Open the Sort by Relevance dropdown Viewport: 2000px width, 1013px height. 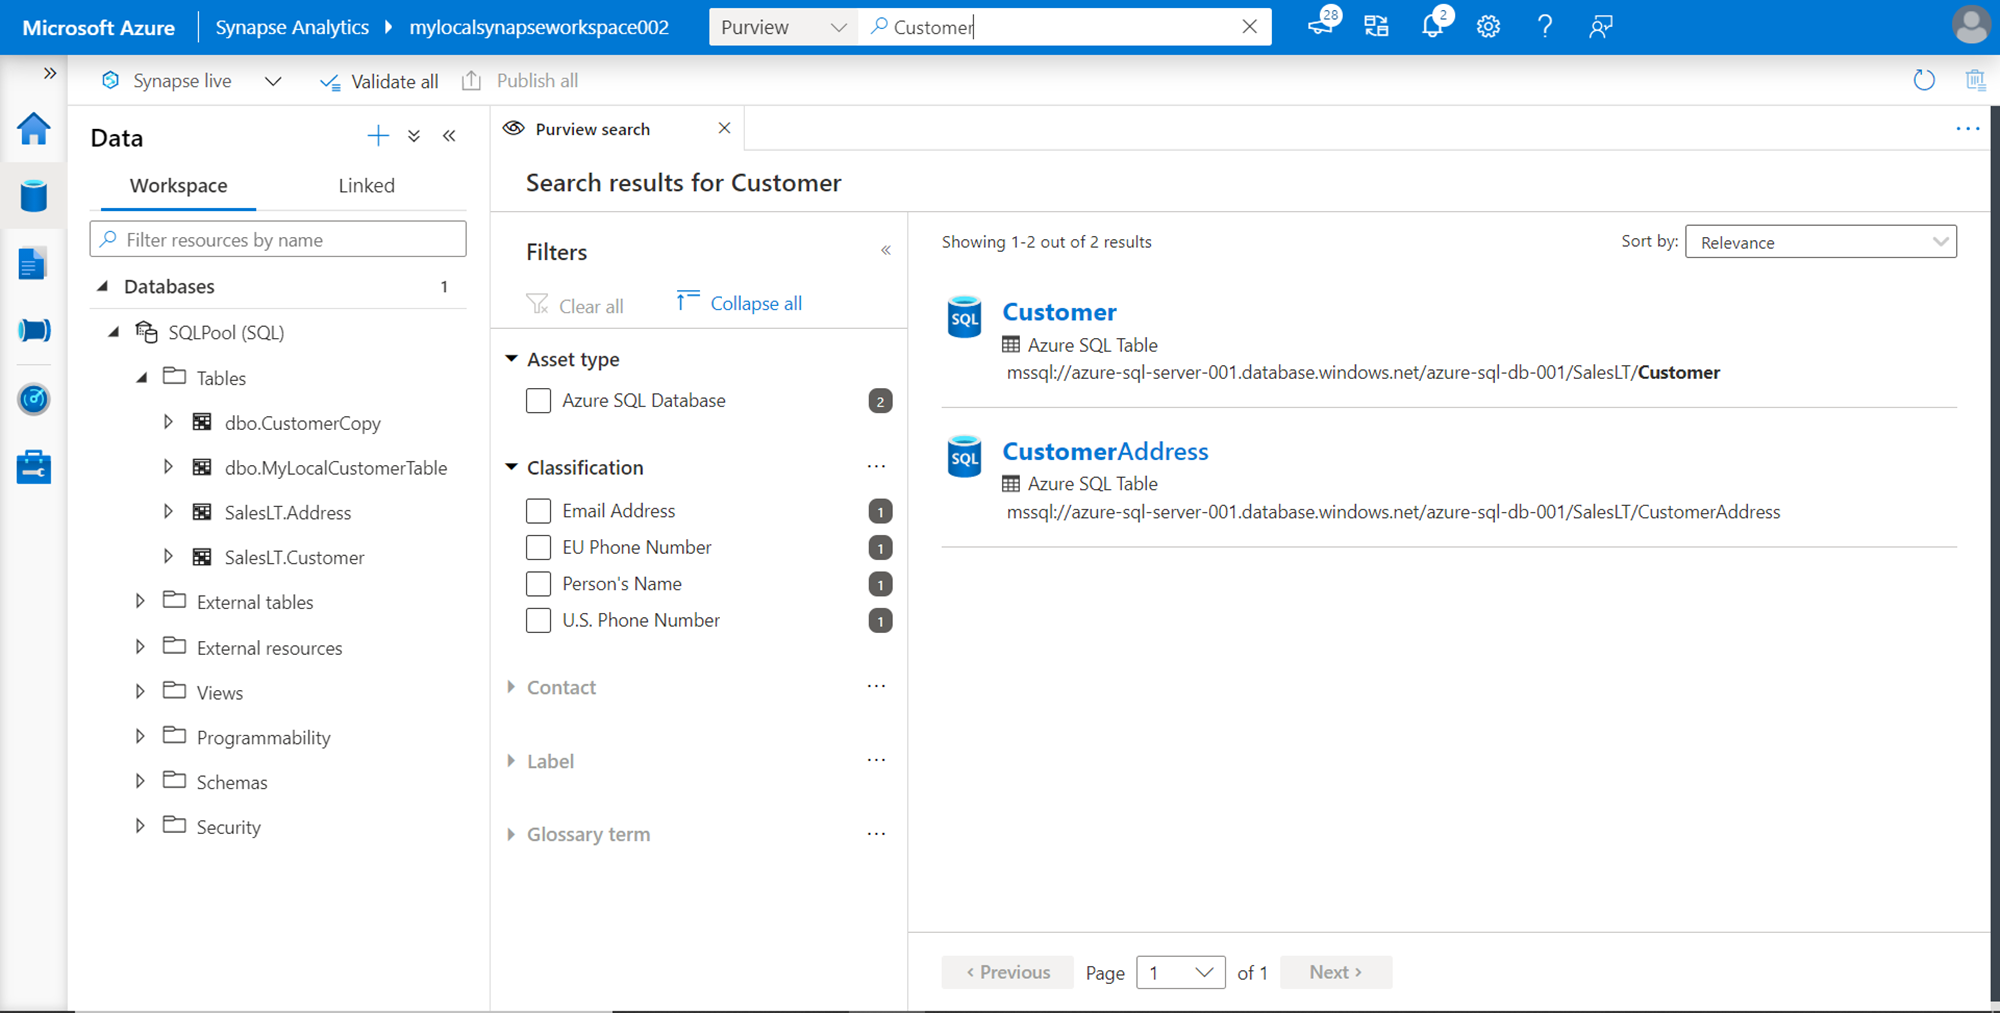pos(1820,242)
